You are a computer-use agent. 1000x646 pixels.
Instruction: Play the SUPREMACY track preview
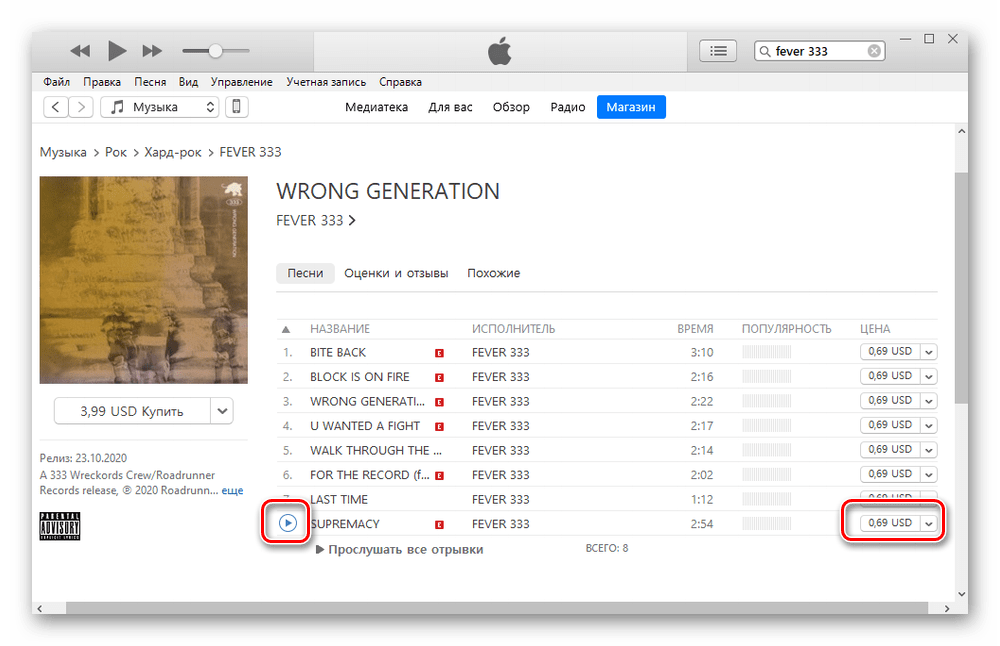287,523
